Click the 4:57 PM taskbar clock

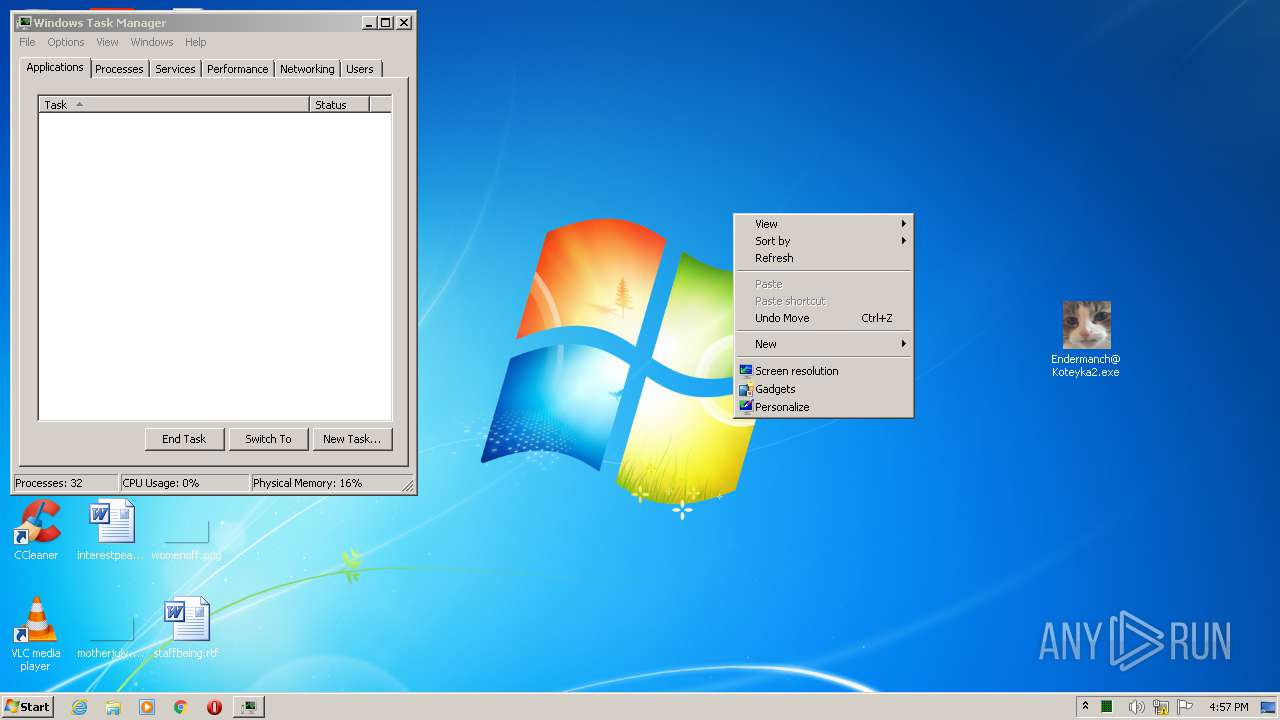point(1228,707)
